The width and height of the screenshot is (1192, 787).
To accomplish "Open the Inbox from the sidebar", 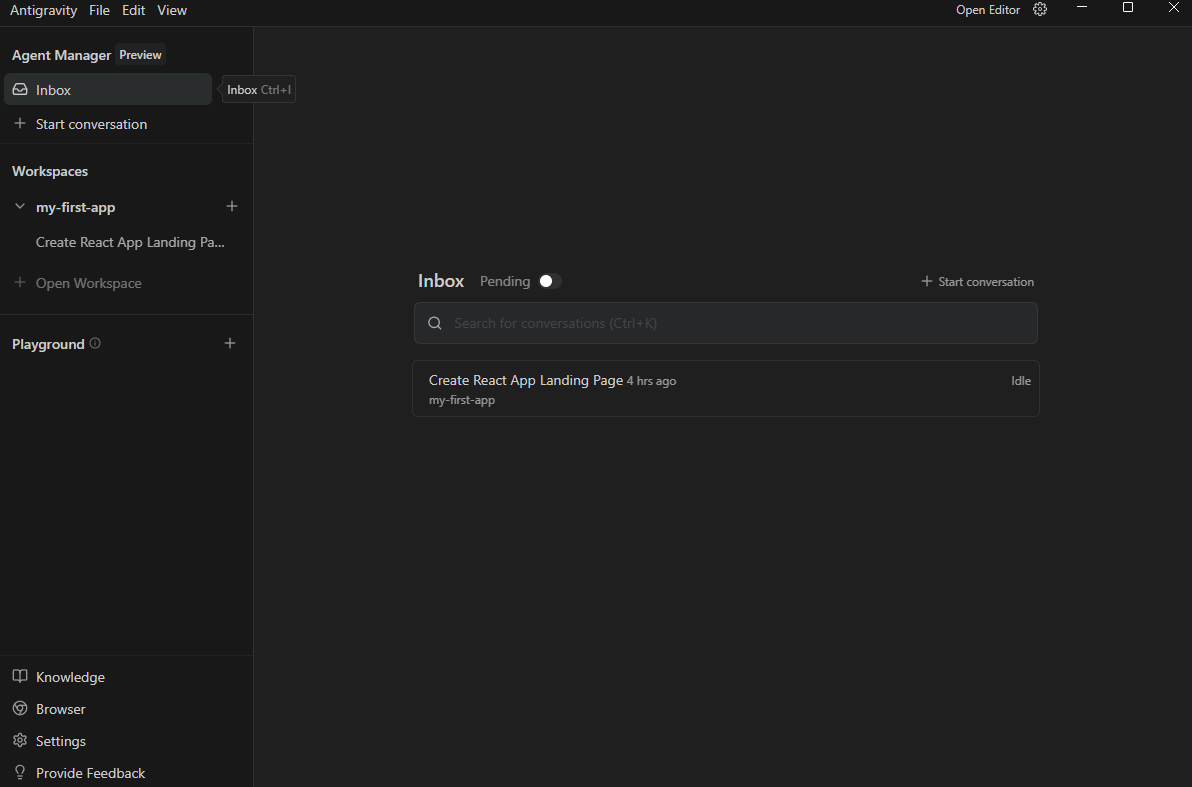I will (50, 89).
